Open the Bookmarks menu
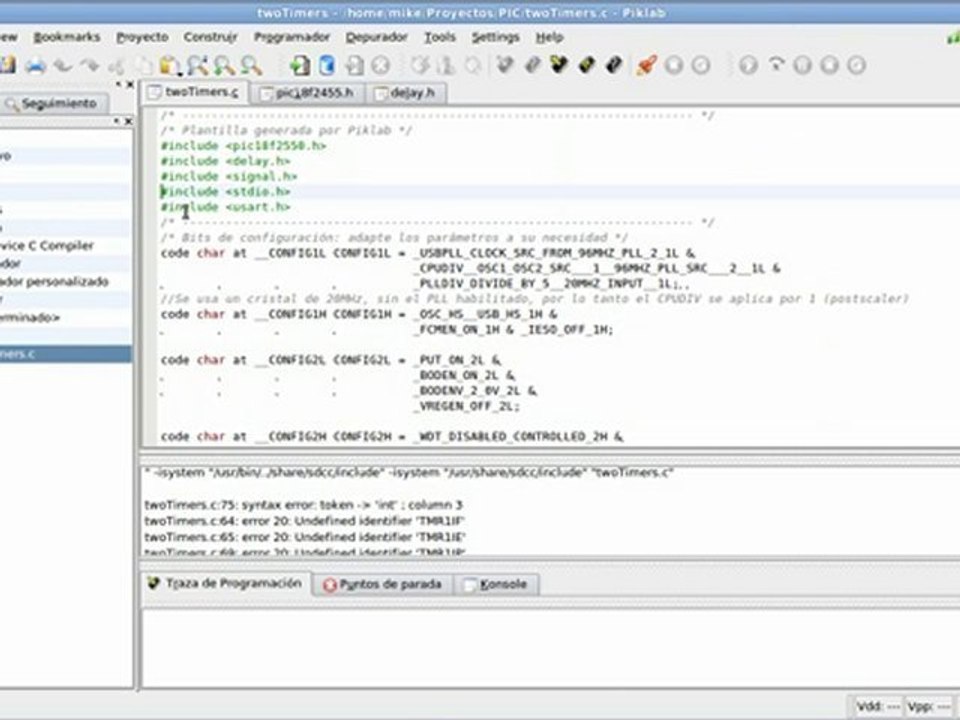Image resolution: width=960 pixels, height=720 pixels. click(x=67, y=37)
